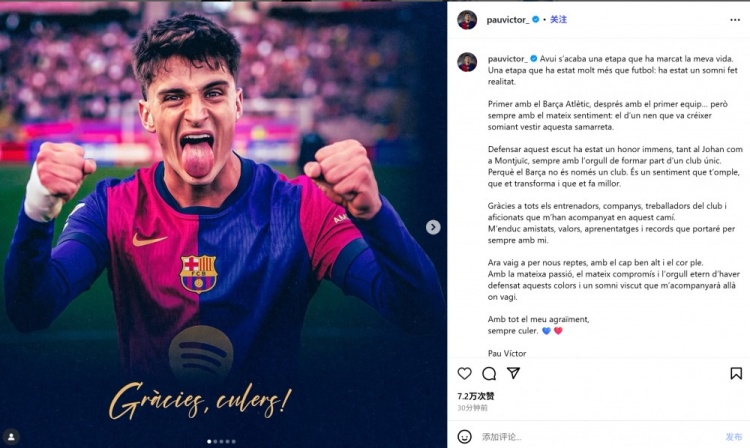
Task: Open pauvictor_ username in the post header
Action: point(506,19)
